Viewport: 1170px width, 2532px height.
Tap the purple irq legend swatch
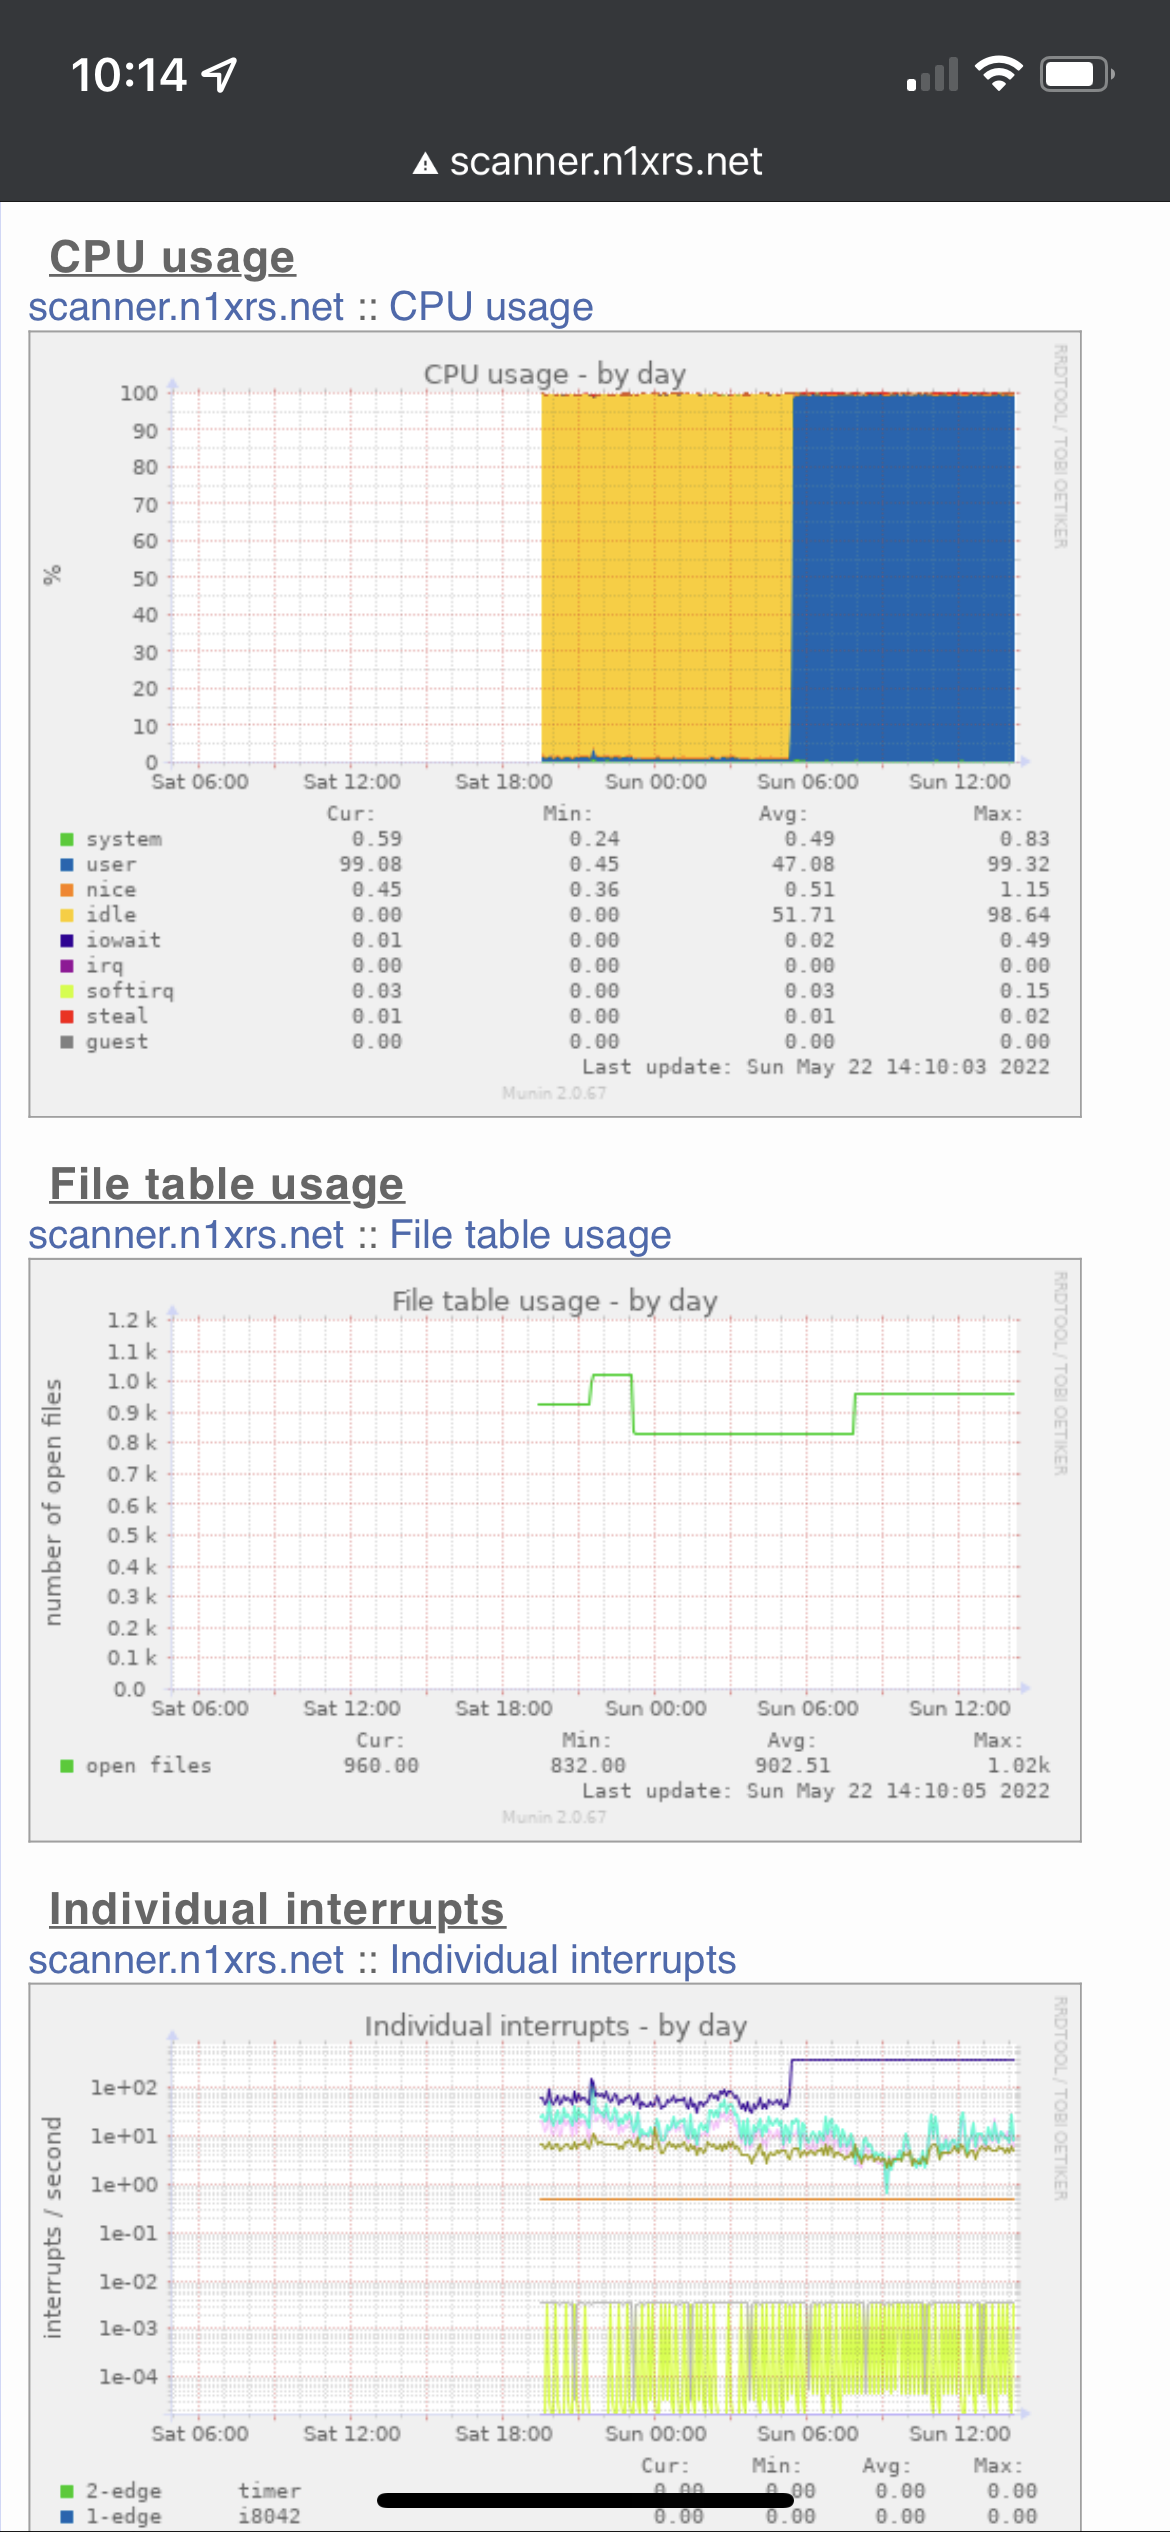pyautogui.click(x=67, y=966)
